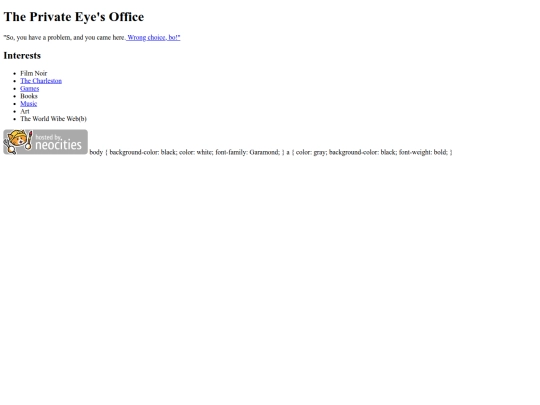This screenshot has width=540, height=405.
Task: Click the hosted by Neocities badge
Action: 45,142
